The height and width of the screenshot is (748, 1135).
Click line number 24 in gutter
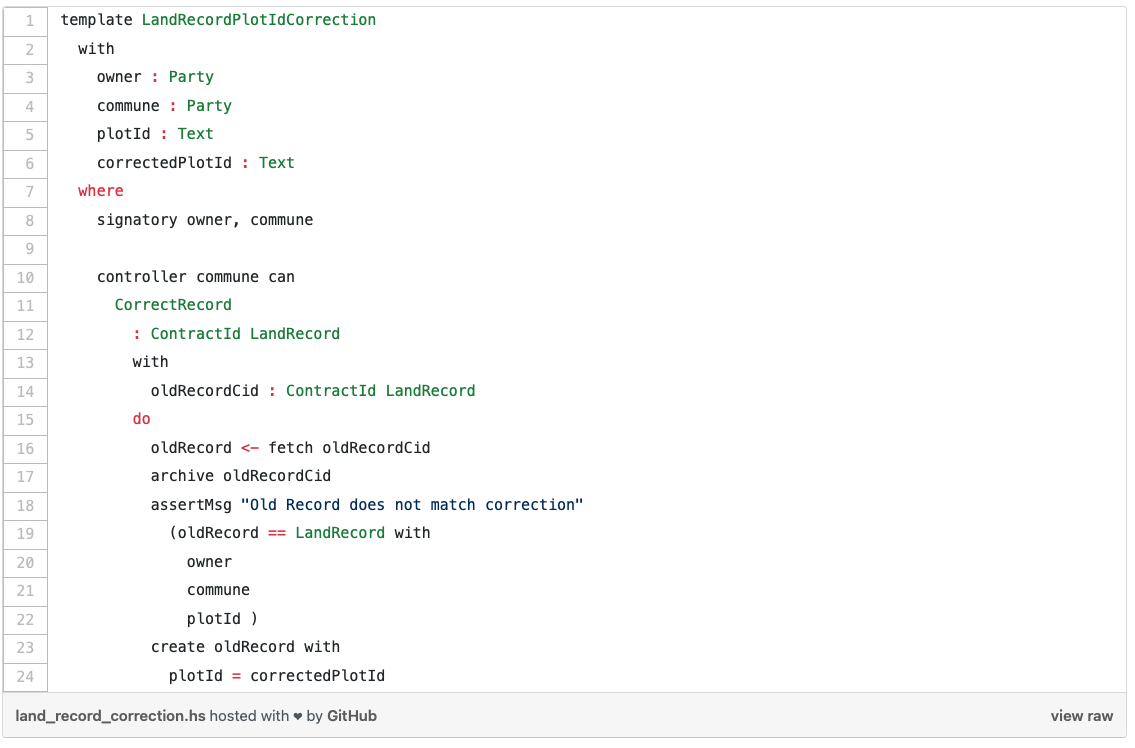point(26,676)
